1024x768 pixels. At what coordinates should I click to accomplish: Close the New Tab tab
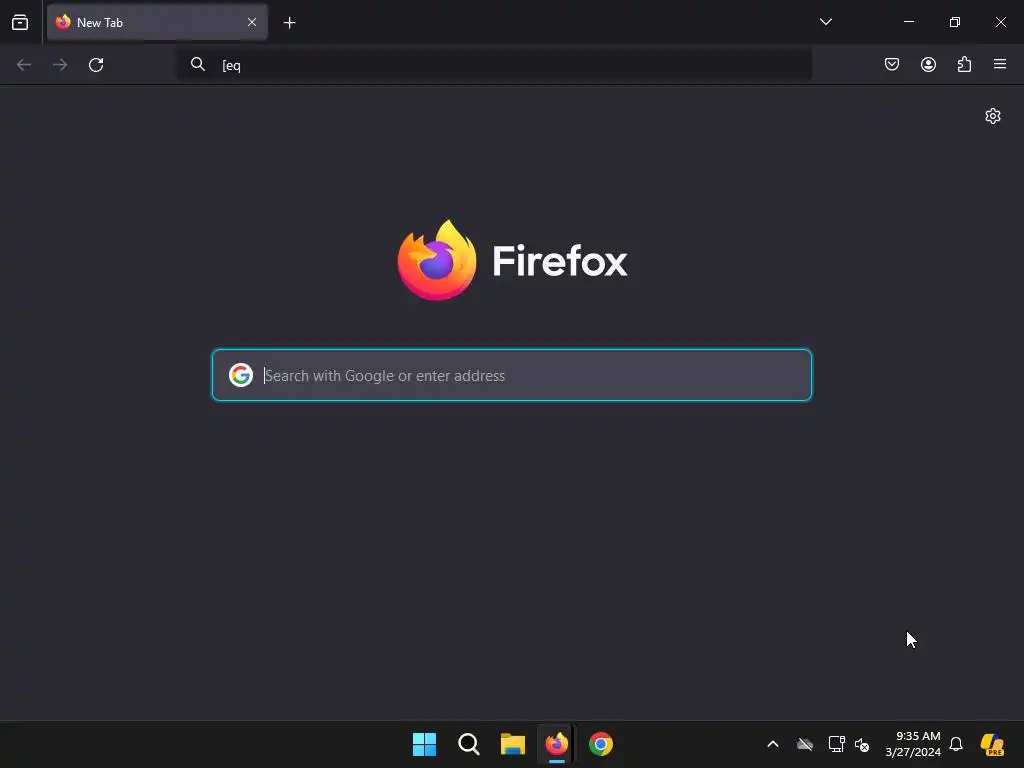point(251,22)
